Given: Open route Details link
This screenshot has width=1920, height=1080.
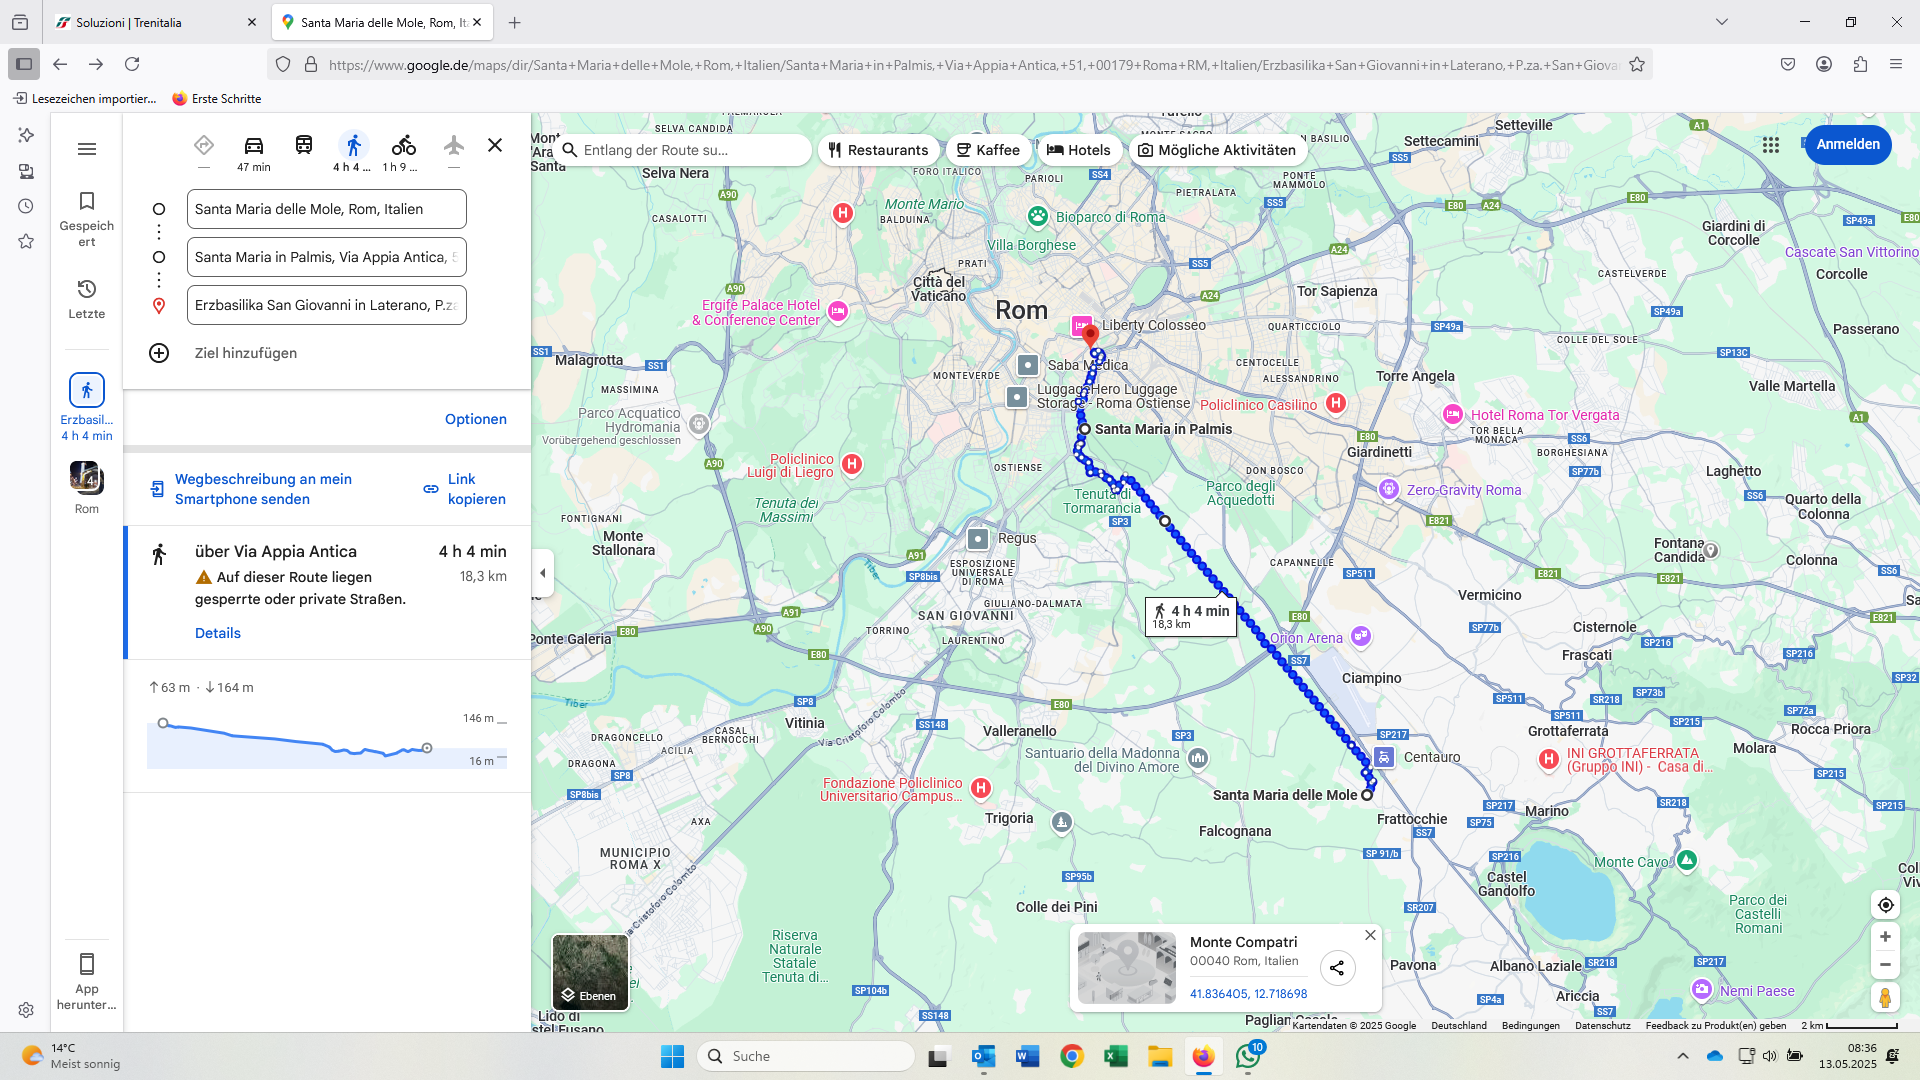Looking at the screenshot, I should pyautogui.click(x=218, y=633).
